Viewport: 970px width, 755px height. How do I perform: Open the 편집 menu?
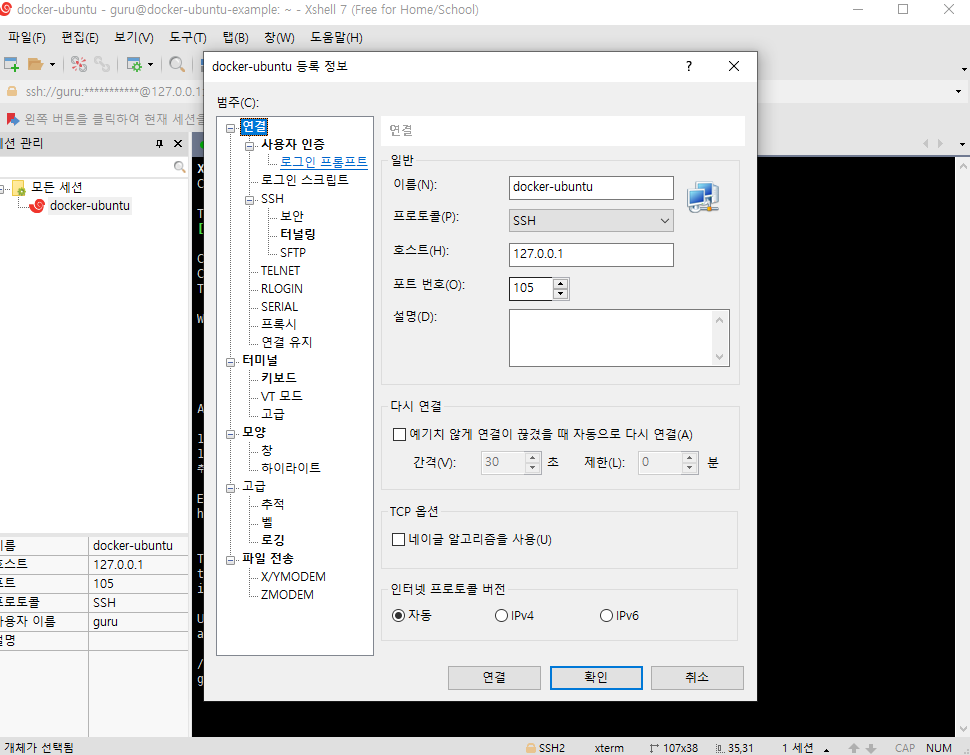pyautogui.click(x=80, y=38)
